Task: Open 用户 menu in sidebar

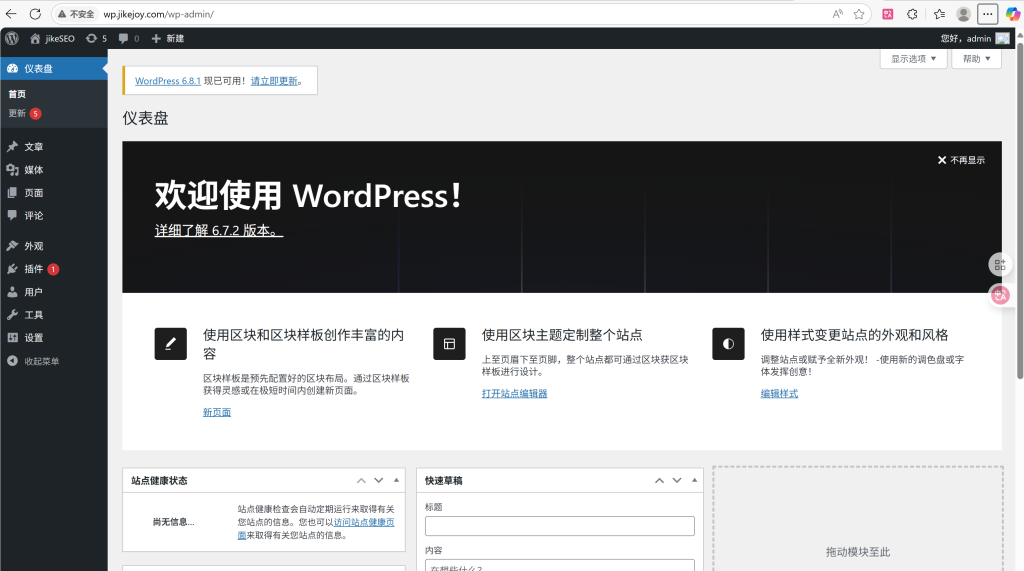Action: pyautogui.click(x=54, y=292)
